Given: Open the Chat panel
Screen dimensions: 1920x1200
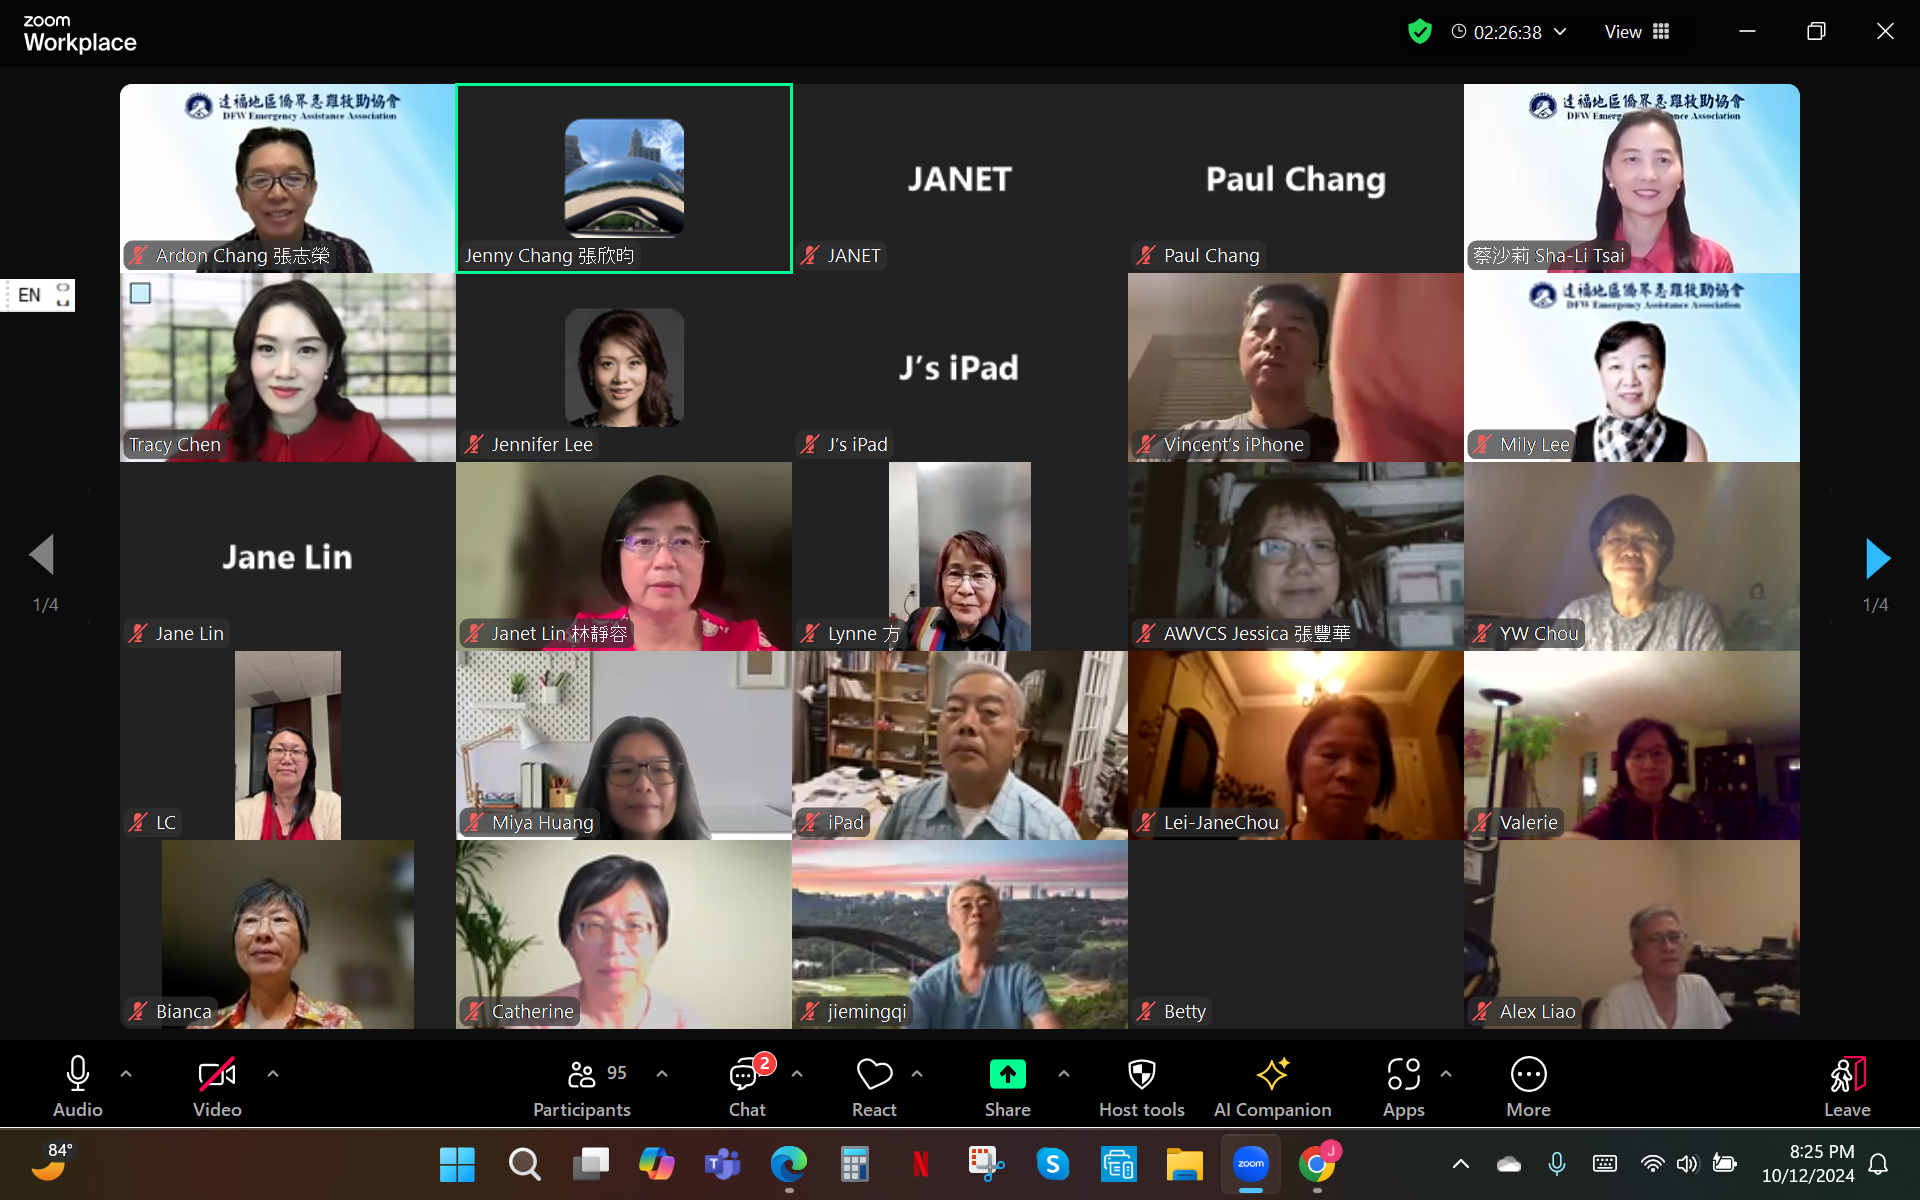Looking at the screenshot, I should [x=745, y=1075].
